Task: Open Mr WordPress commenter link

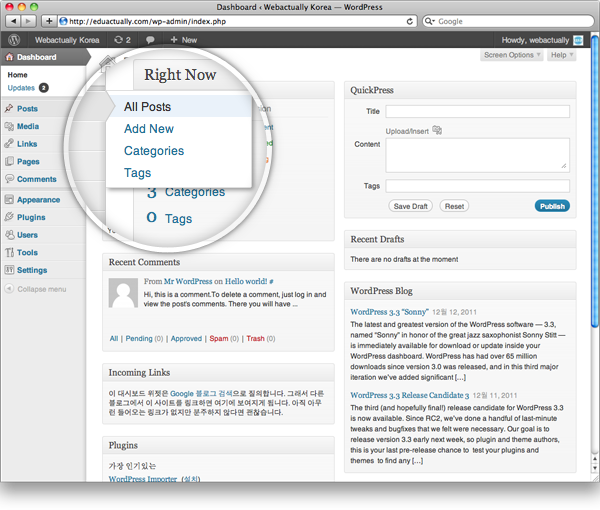Action: click(x=188, y=281)
